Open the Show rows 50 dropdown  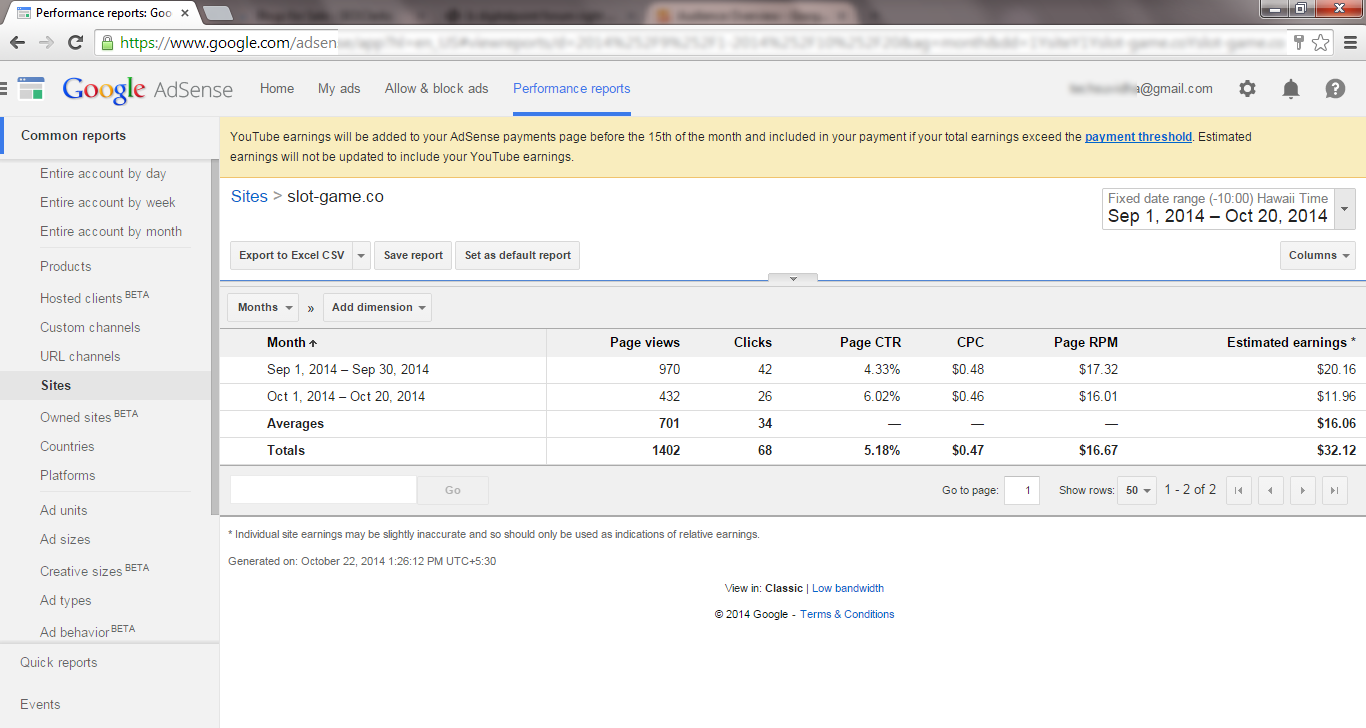[x=1137, y=490]
